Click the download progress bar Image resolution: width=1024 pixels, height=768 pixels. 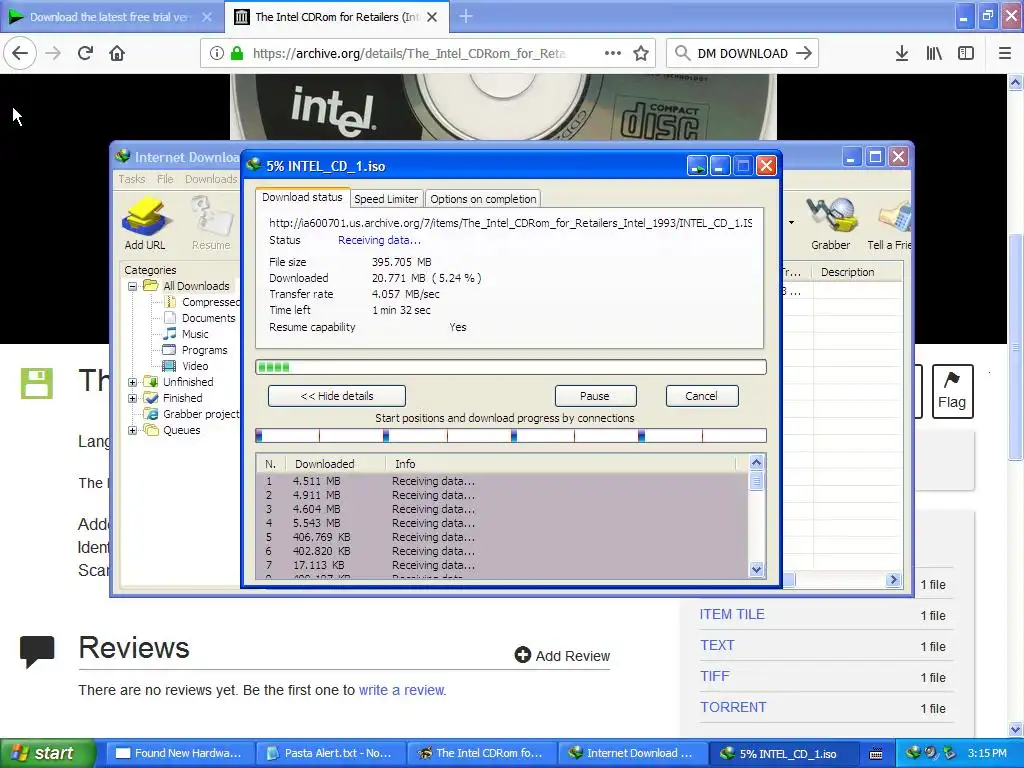point(511,367)
